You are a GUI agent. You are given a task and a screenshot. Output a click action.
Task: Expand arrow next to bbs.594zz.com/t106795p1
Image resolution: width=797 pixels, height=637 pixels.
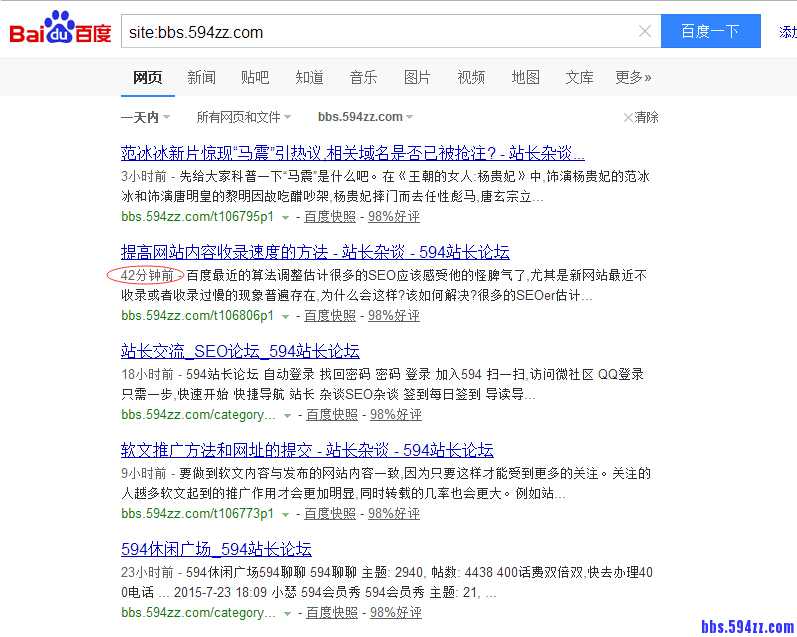coord(286,218)
